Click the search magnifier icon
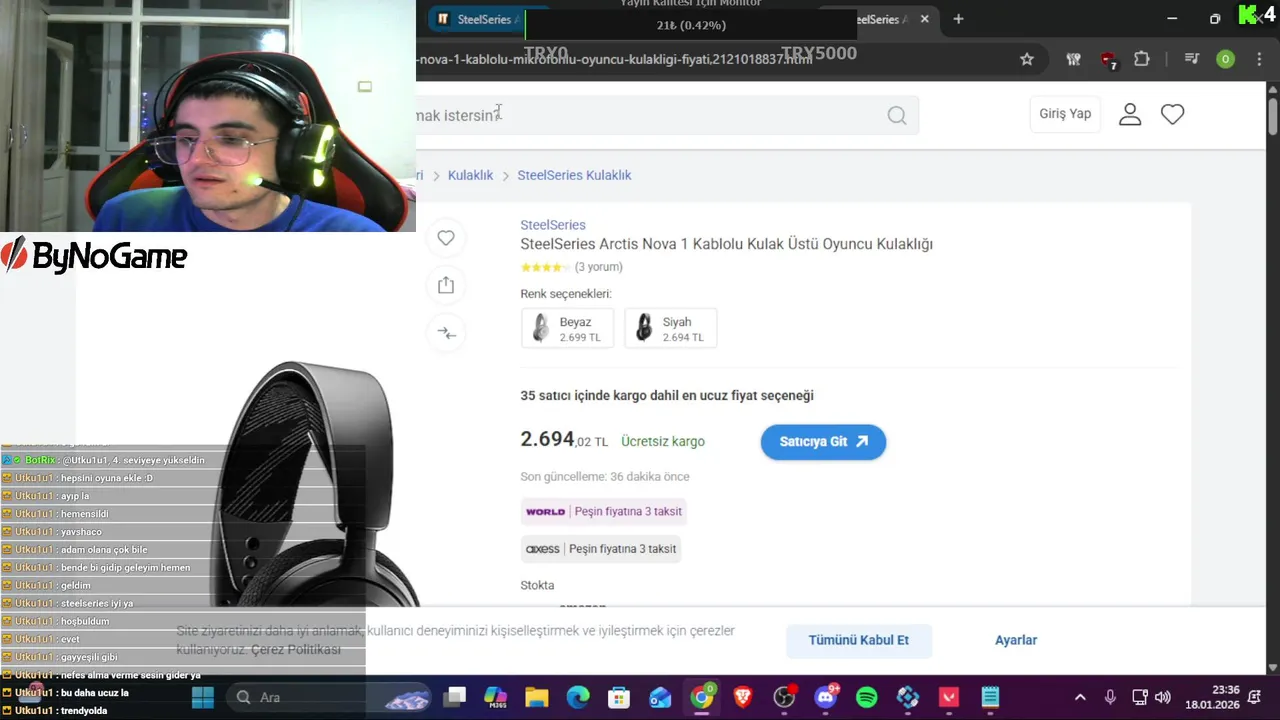Viewport: 1280px width, 720px height. coord(897,116)
